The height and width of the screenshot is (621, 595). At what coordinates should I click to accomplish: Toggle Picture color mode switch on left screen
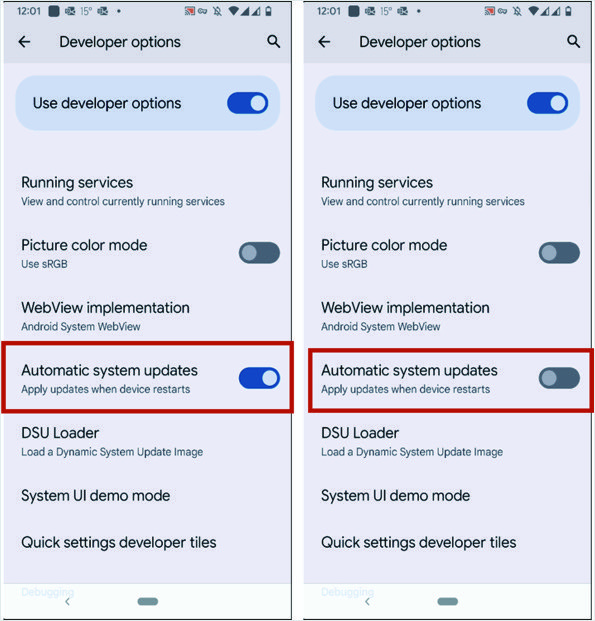coord(259,253)
